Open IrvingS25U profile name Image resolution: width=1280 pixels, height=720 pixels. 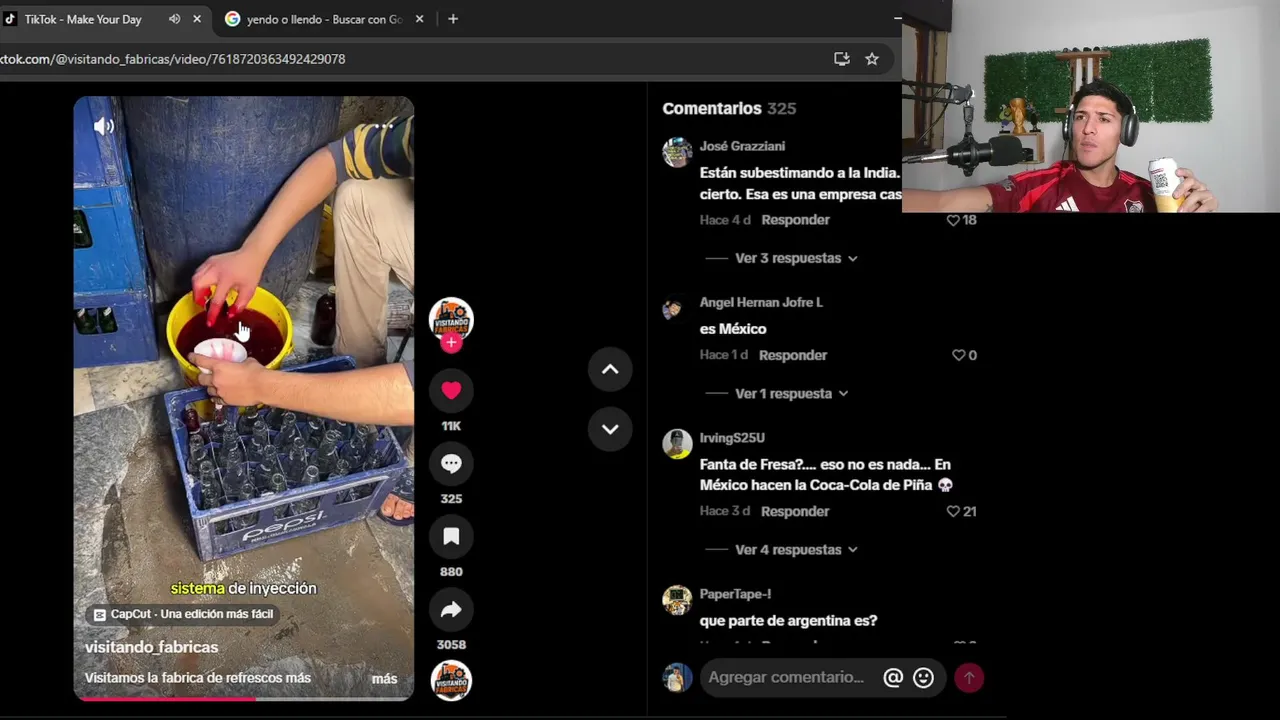(732, 438)
